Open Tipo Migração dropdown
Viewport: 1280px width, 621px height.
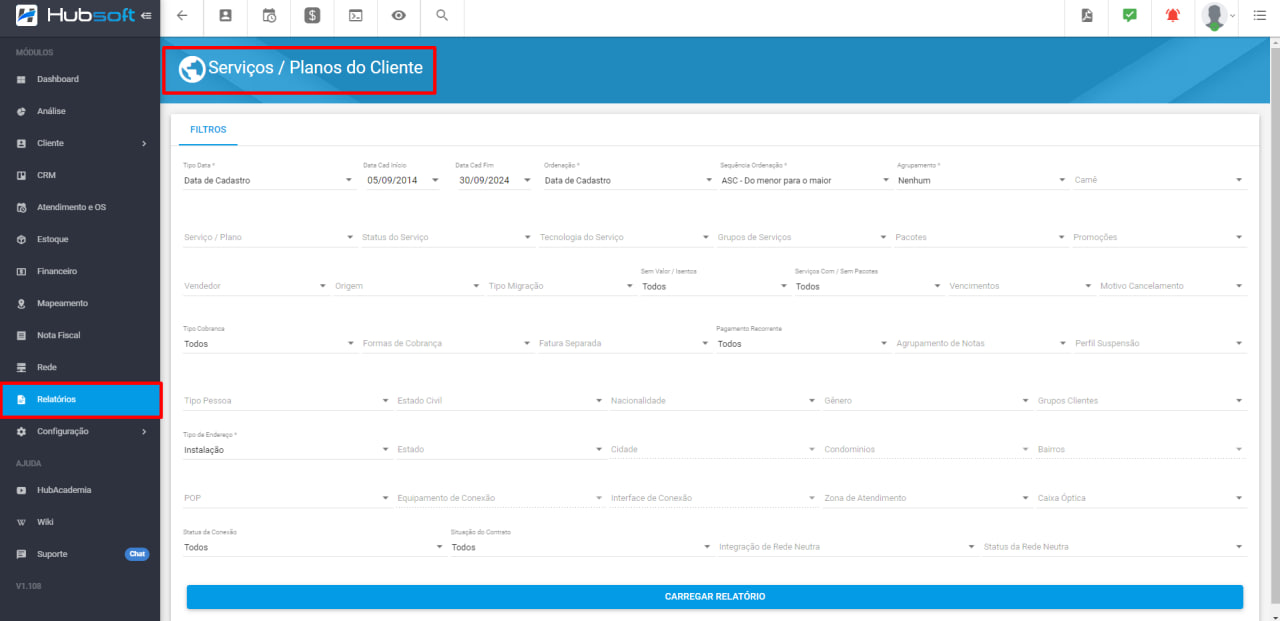(562, 286)
